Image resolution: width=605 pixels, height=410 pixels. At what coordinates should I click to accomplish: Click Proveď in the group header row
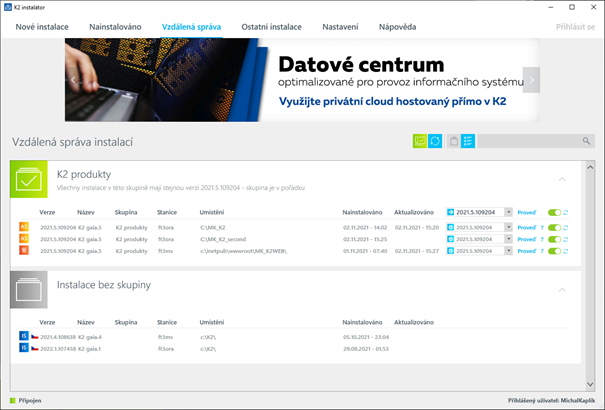(x=527, y=213)
